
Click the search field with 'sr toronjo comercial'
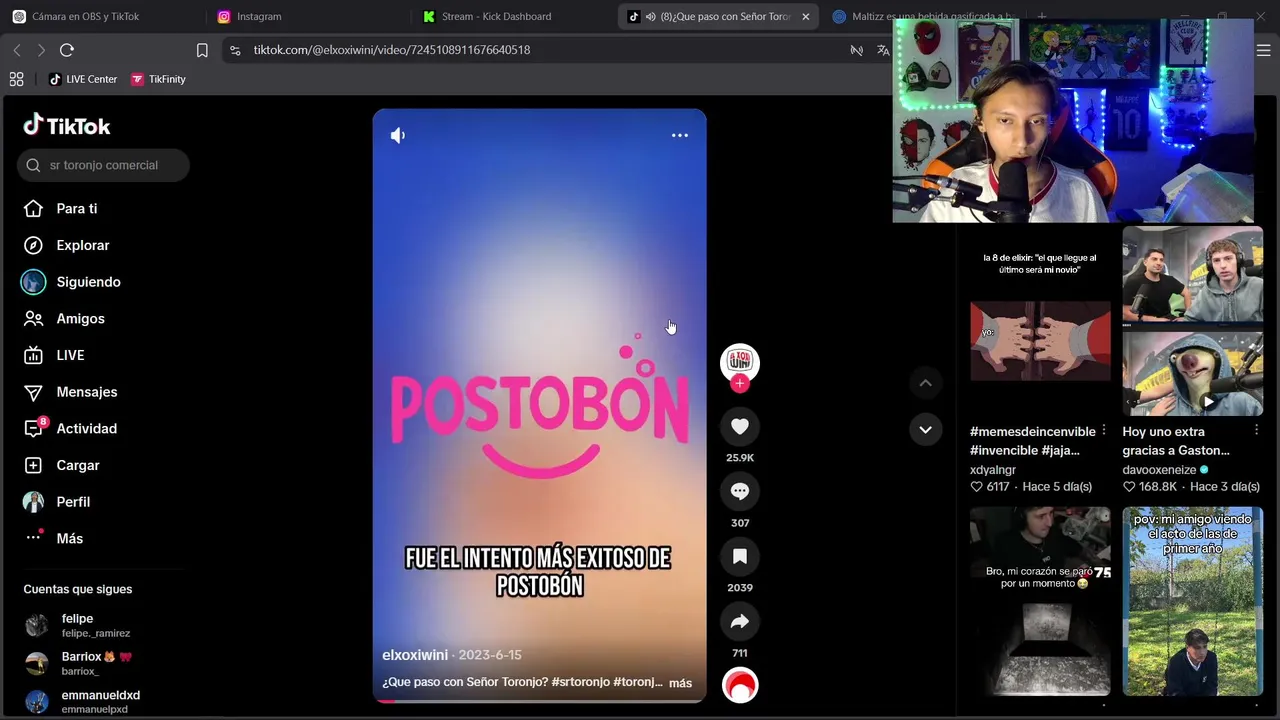point(103,165)
